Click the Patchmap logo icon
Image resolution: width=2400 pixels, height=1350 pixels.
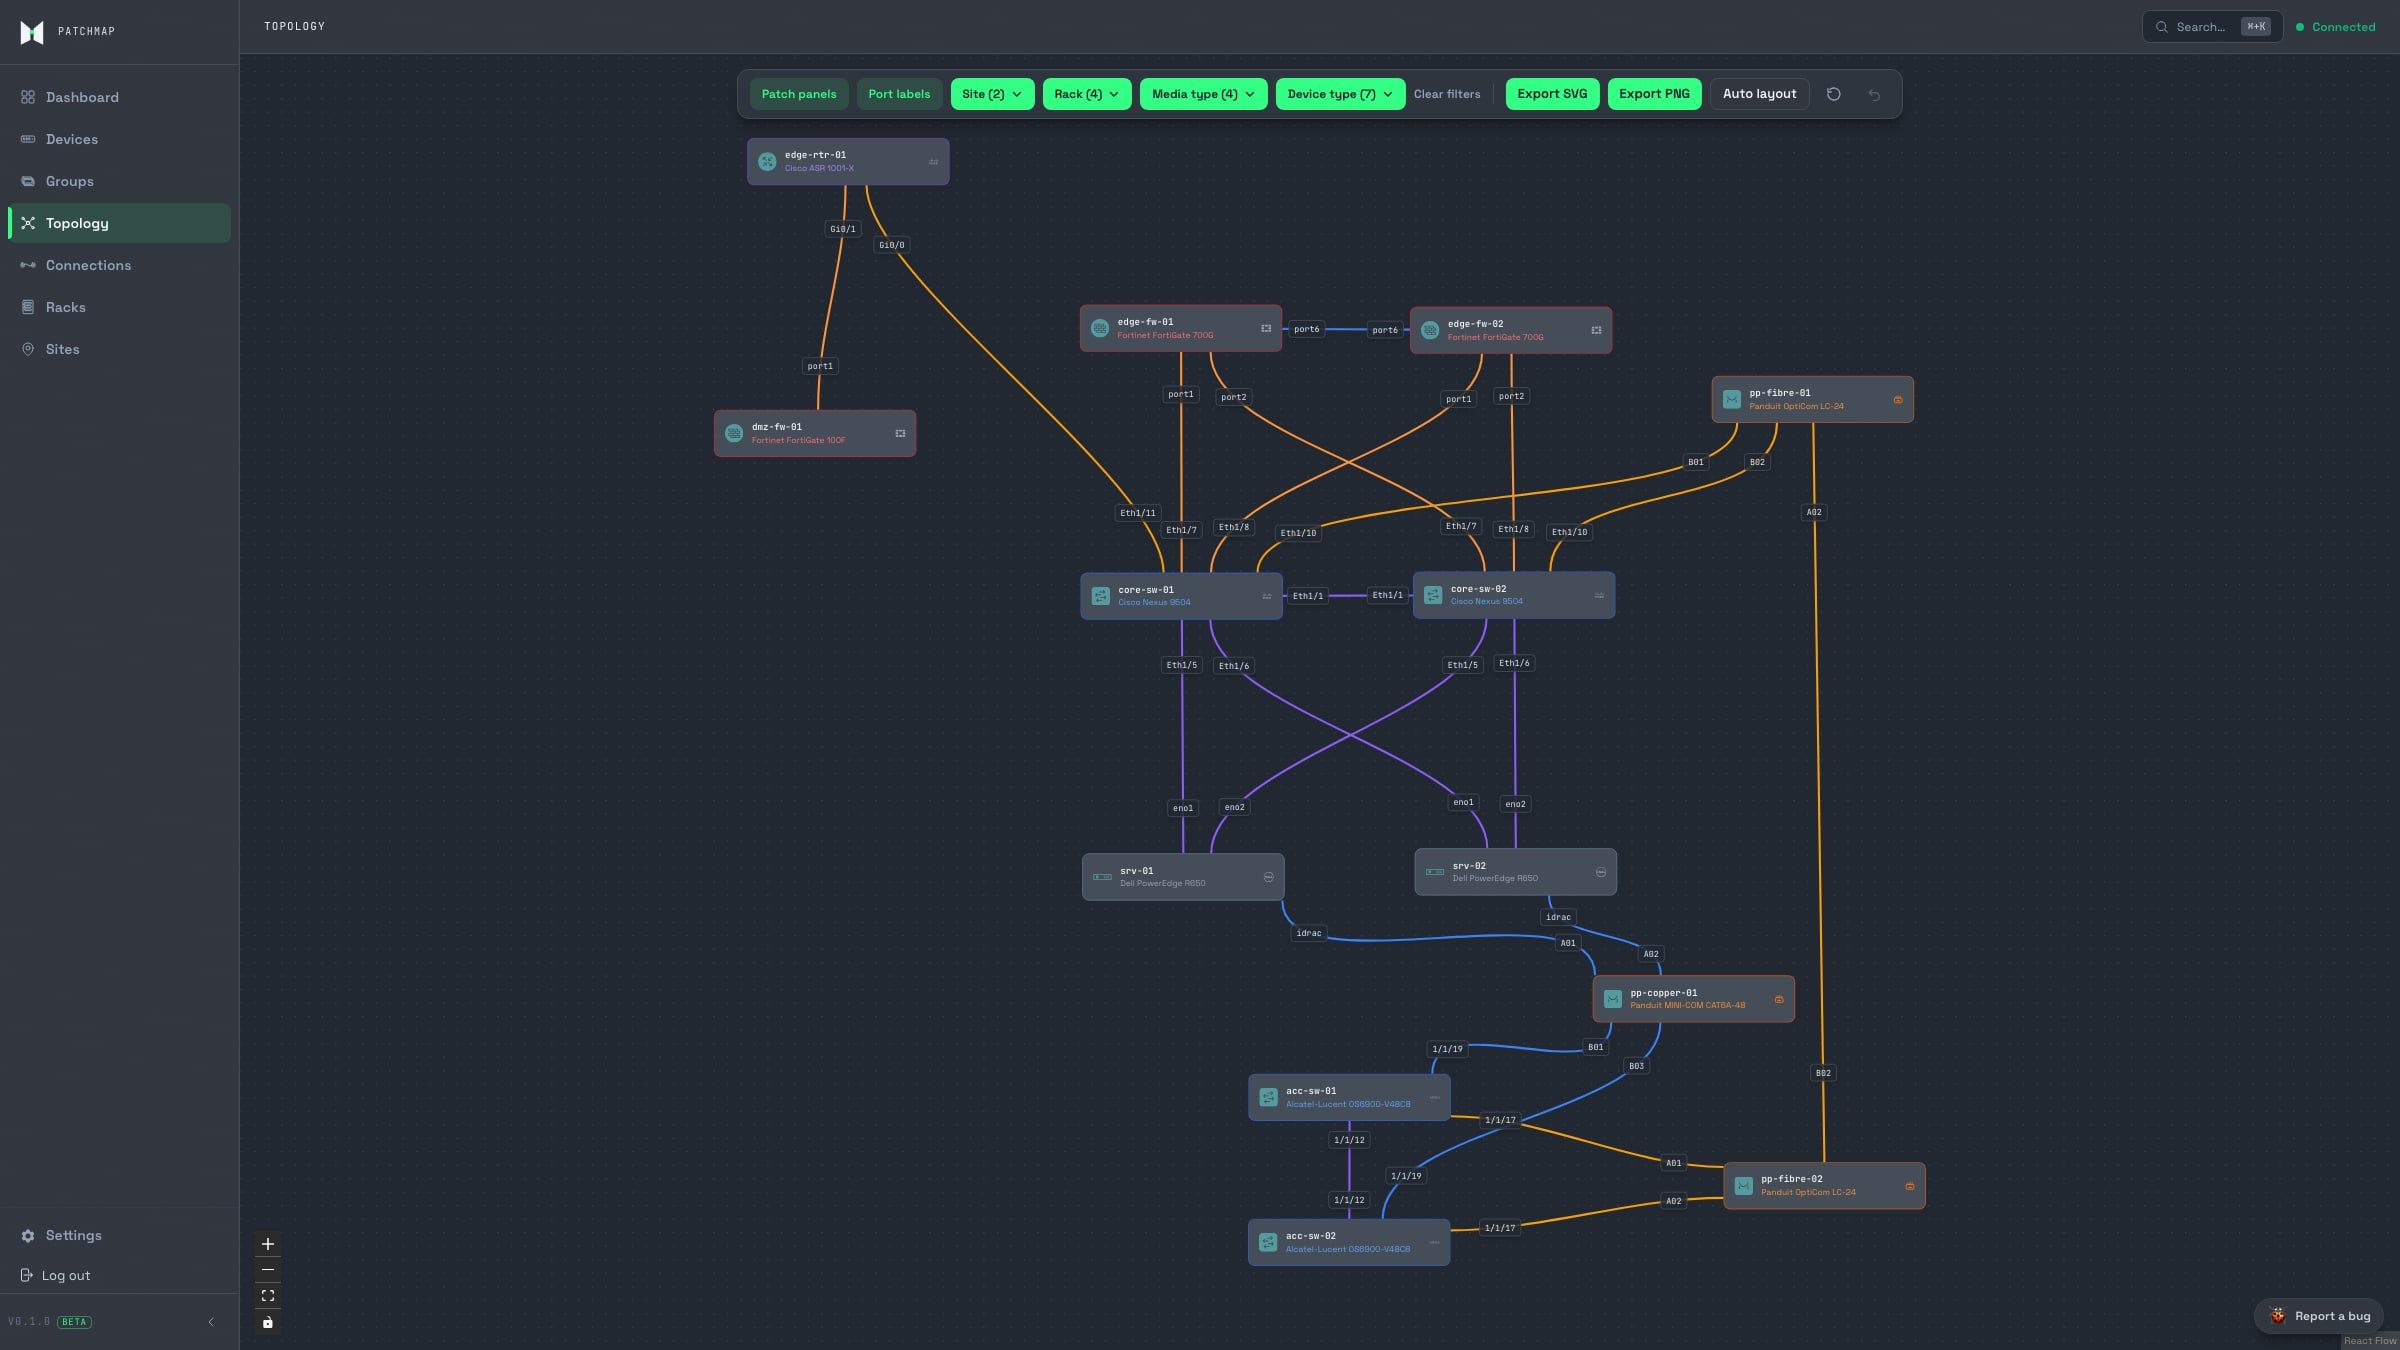click(x=32, y=32)
